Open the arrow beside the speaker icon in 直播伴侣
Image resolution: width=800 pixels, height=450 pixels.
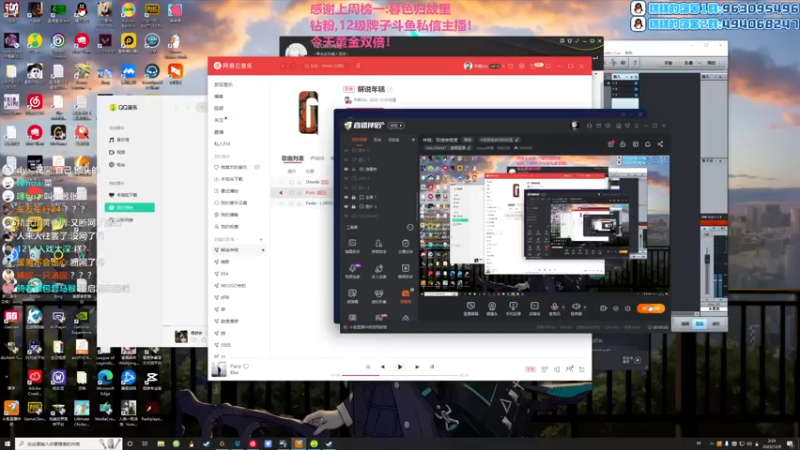pyautogui.click(x=585, y=307)
